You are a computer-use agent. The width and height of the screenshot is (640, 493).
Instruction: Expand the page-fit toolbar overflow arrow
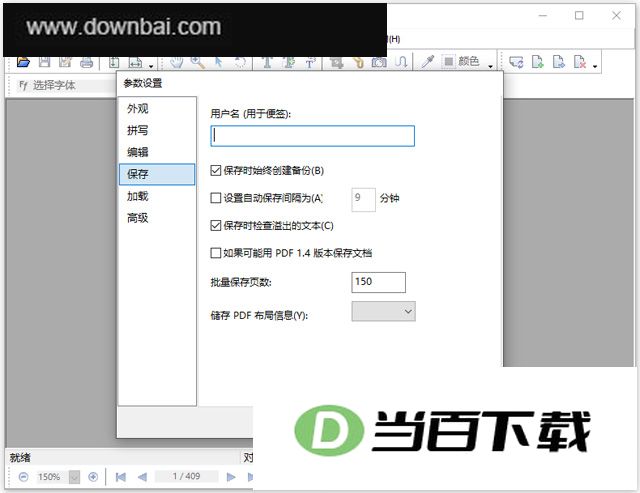[151, 66]
